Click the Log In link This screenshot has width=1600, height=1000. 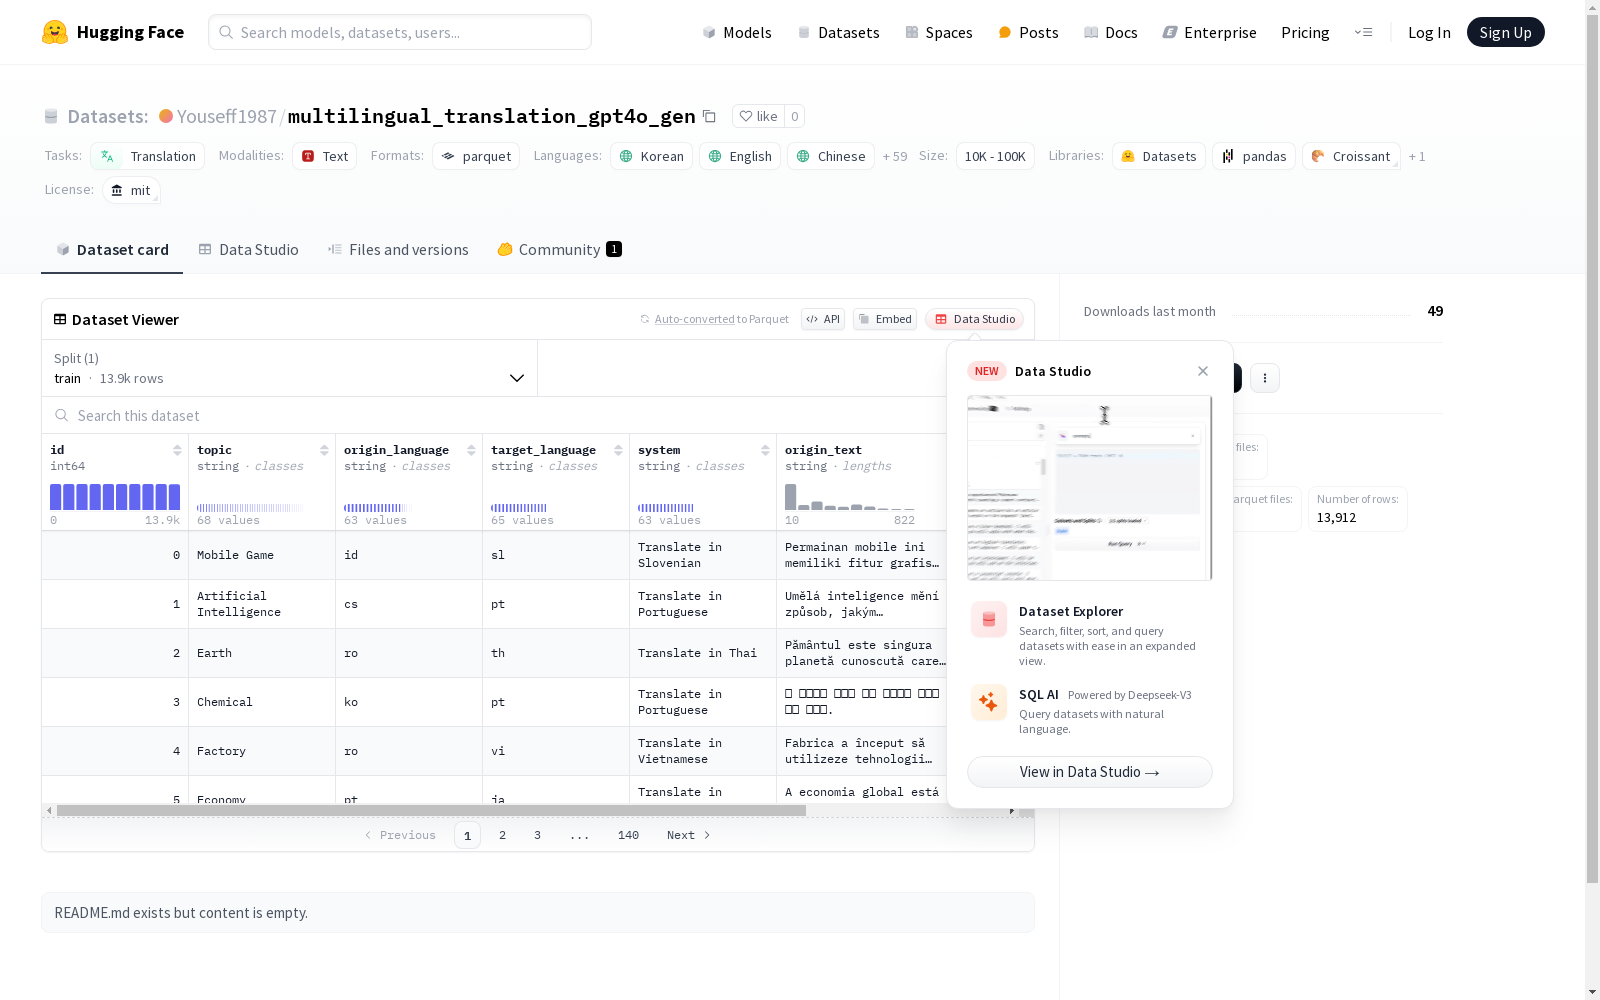pyautogui.click(x=1429, y=33)
